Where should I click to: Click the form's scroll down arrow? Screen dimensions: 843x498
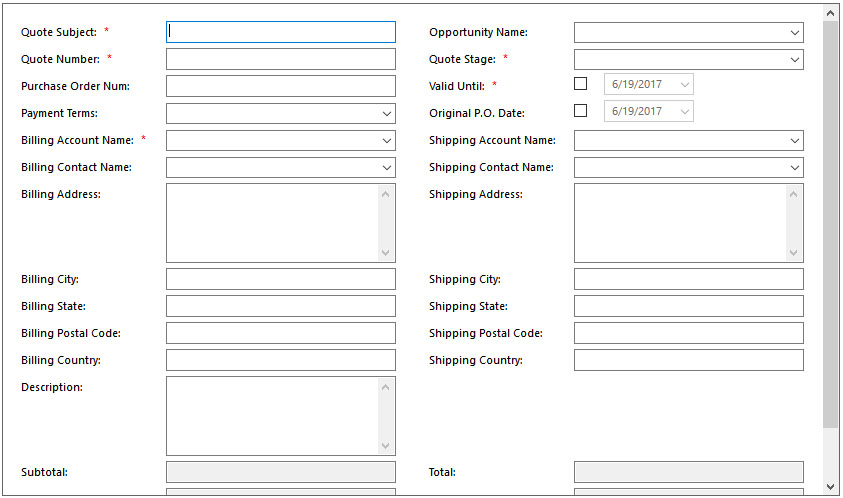coord(830,486)
